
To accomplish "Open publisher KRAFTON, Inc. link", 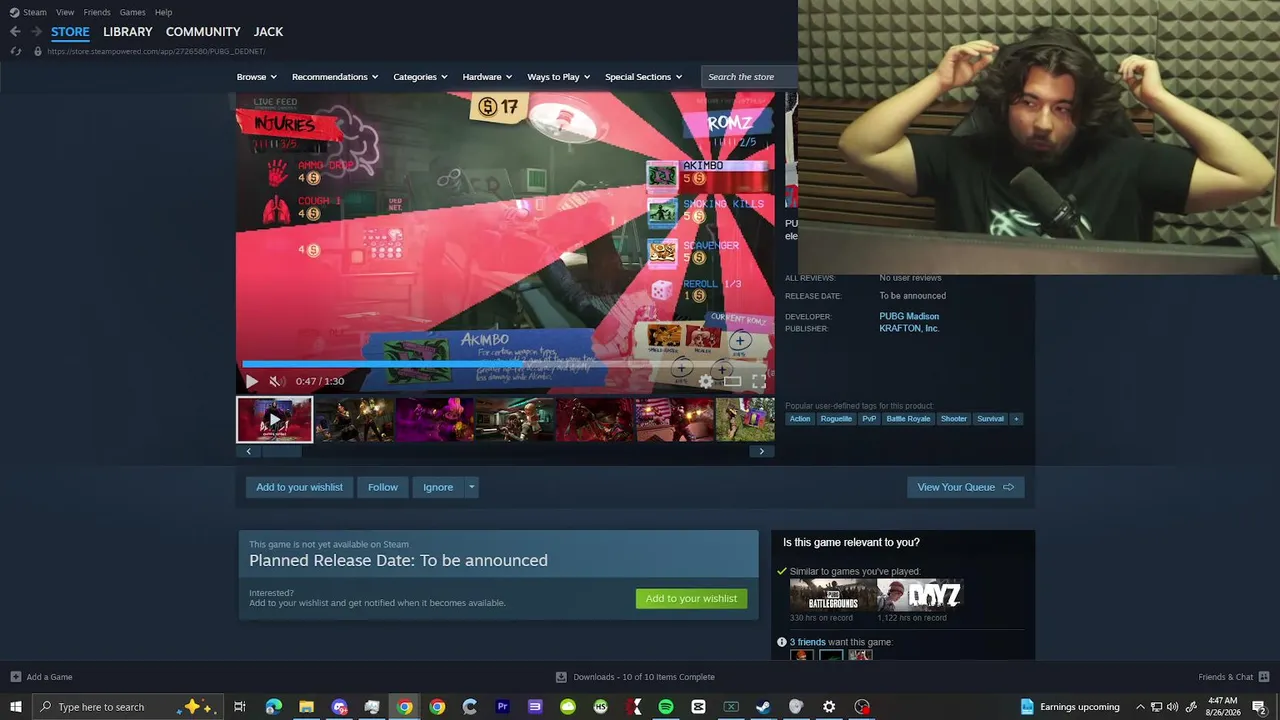I will click(909, 328).
